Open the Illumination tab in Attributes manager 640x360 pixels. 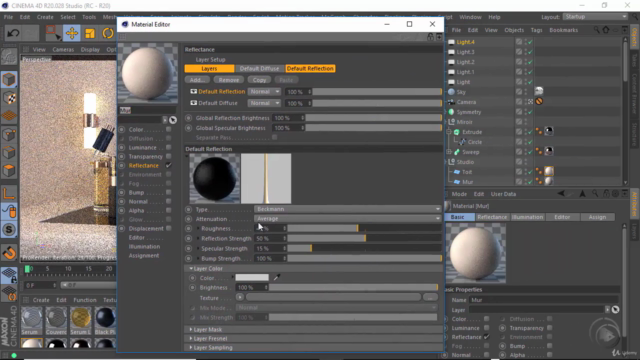[x=527, y=217]
